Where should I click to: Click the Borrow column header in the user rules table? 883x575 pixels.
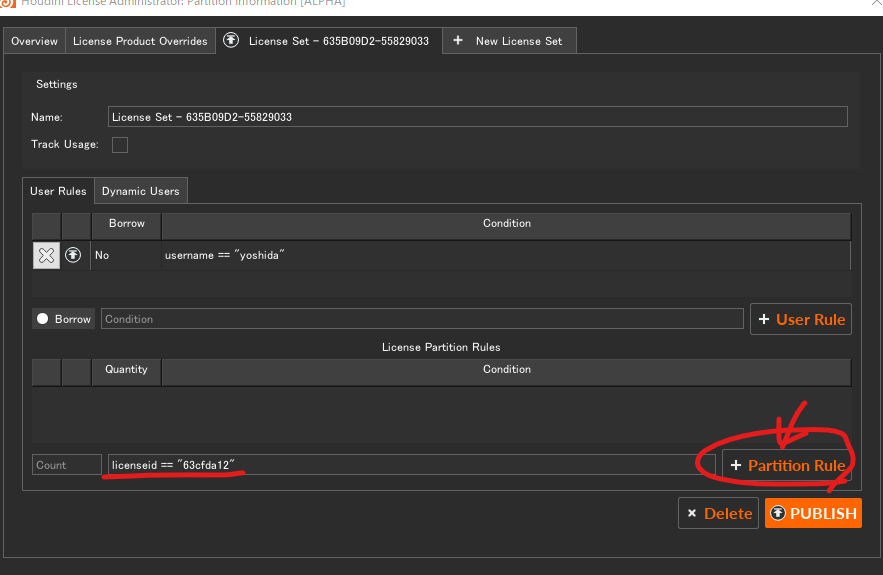click(x=127, y=224)
